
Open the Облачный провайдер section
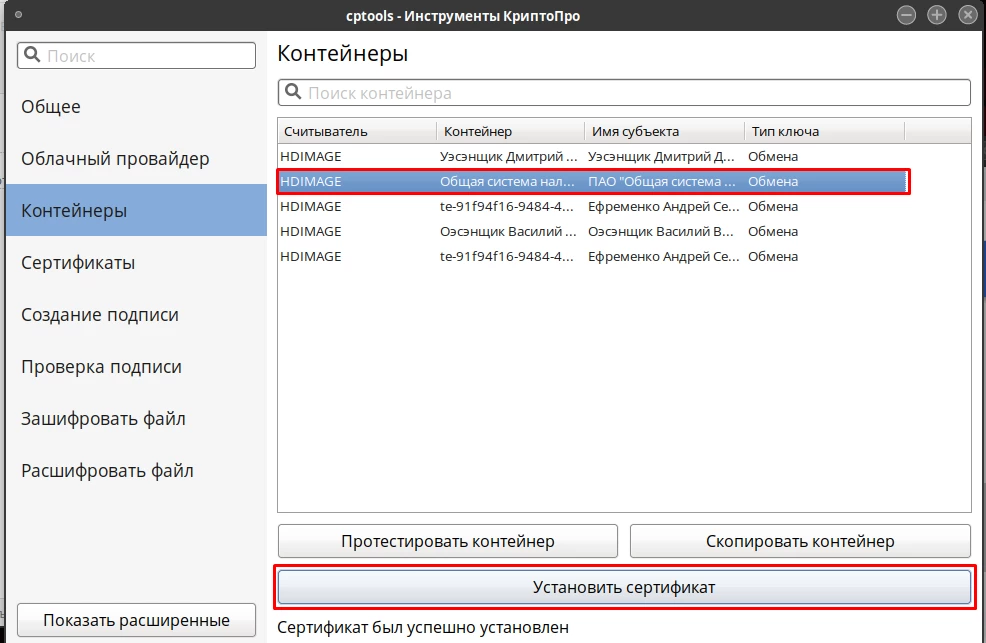[x=136, y=158]
